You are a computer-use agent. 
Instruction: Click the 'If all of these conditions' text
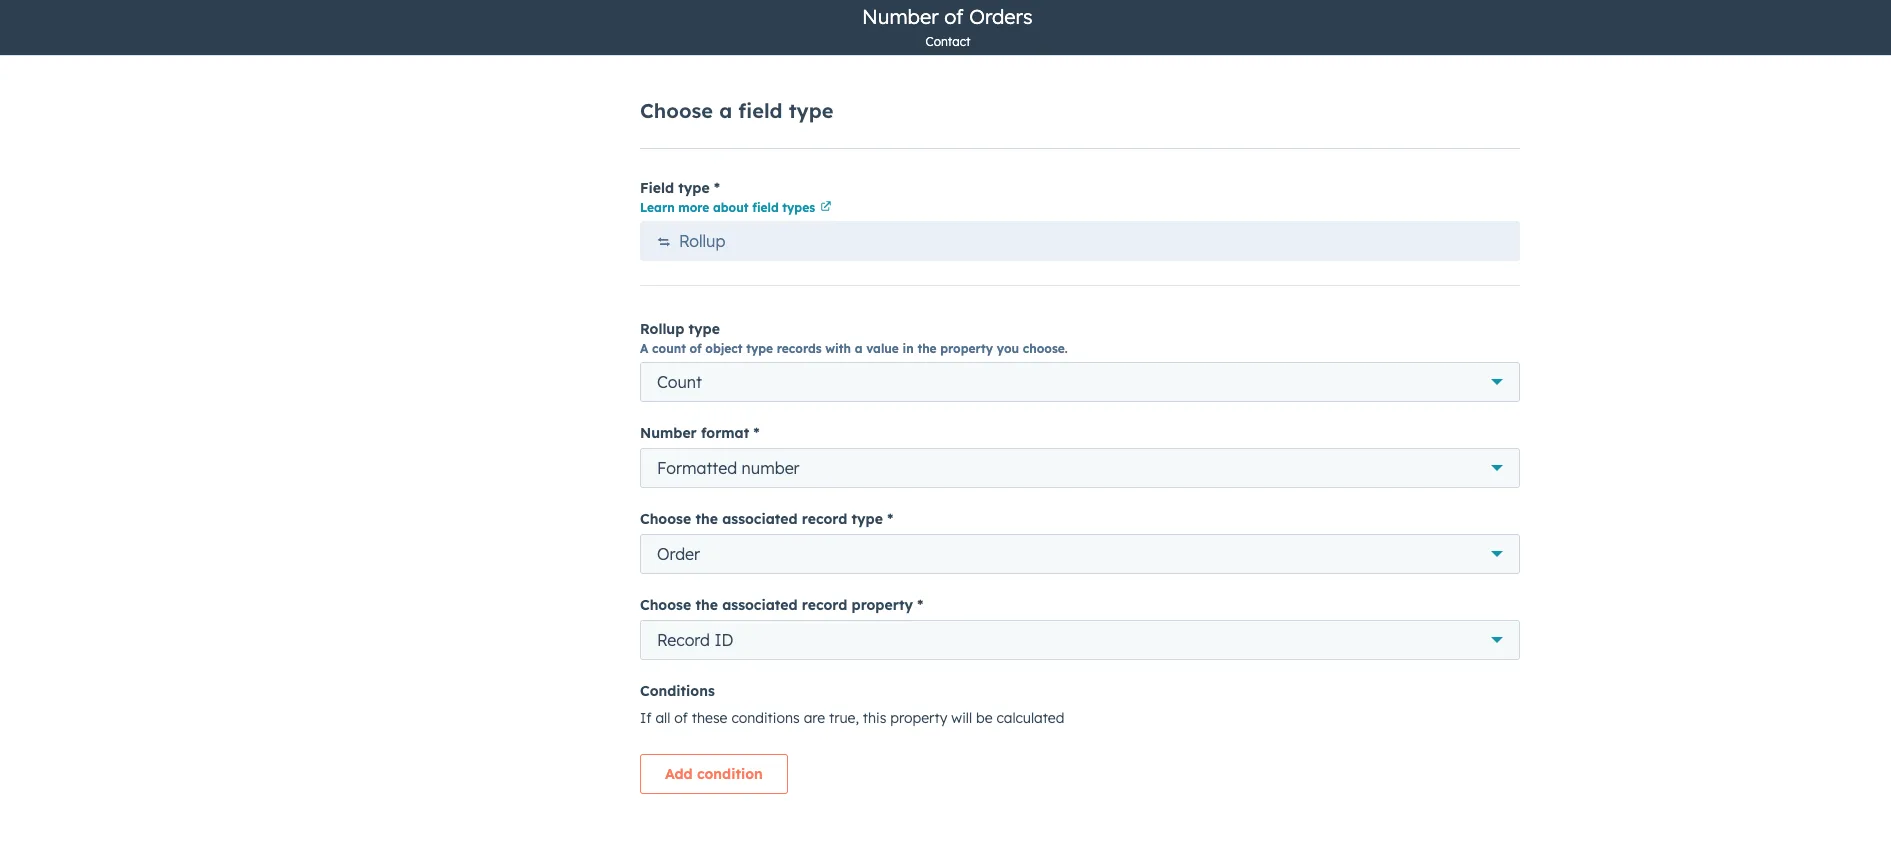[x=852, y=718]
